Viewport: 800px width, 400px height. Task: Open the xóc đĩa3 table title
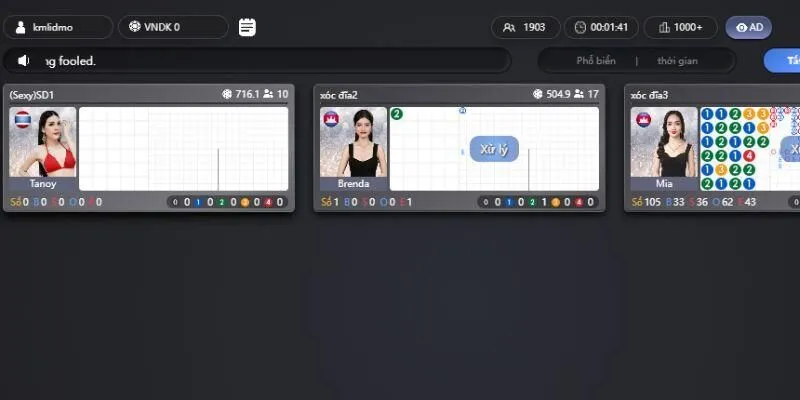(649, 95)
